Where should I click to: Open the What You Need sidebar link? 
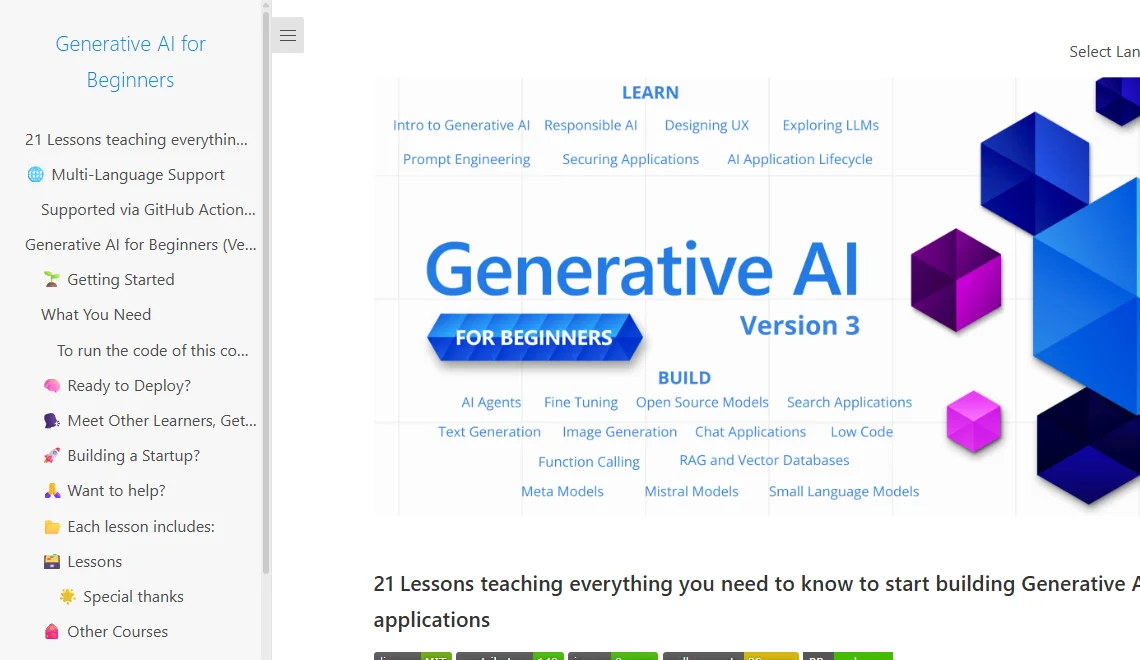pyautogui.click(x=96, y=315)
